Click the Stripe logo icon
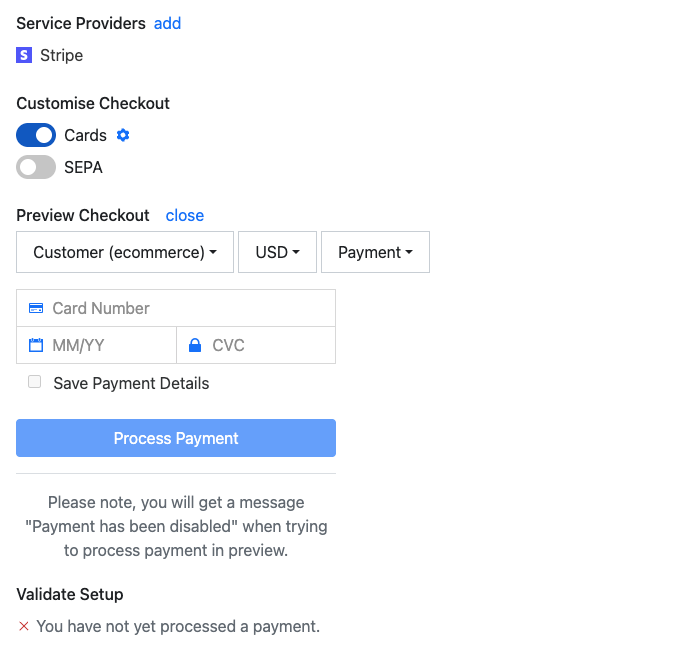Viewport: 699px width, 650px height. coord(24,55)
